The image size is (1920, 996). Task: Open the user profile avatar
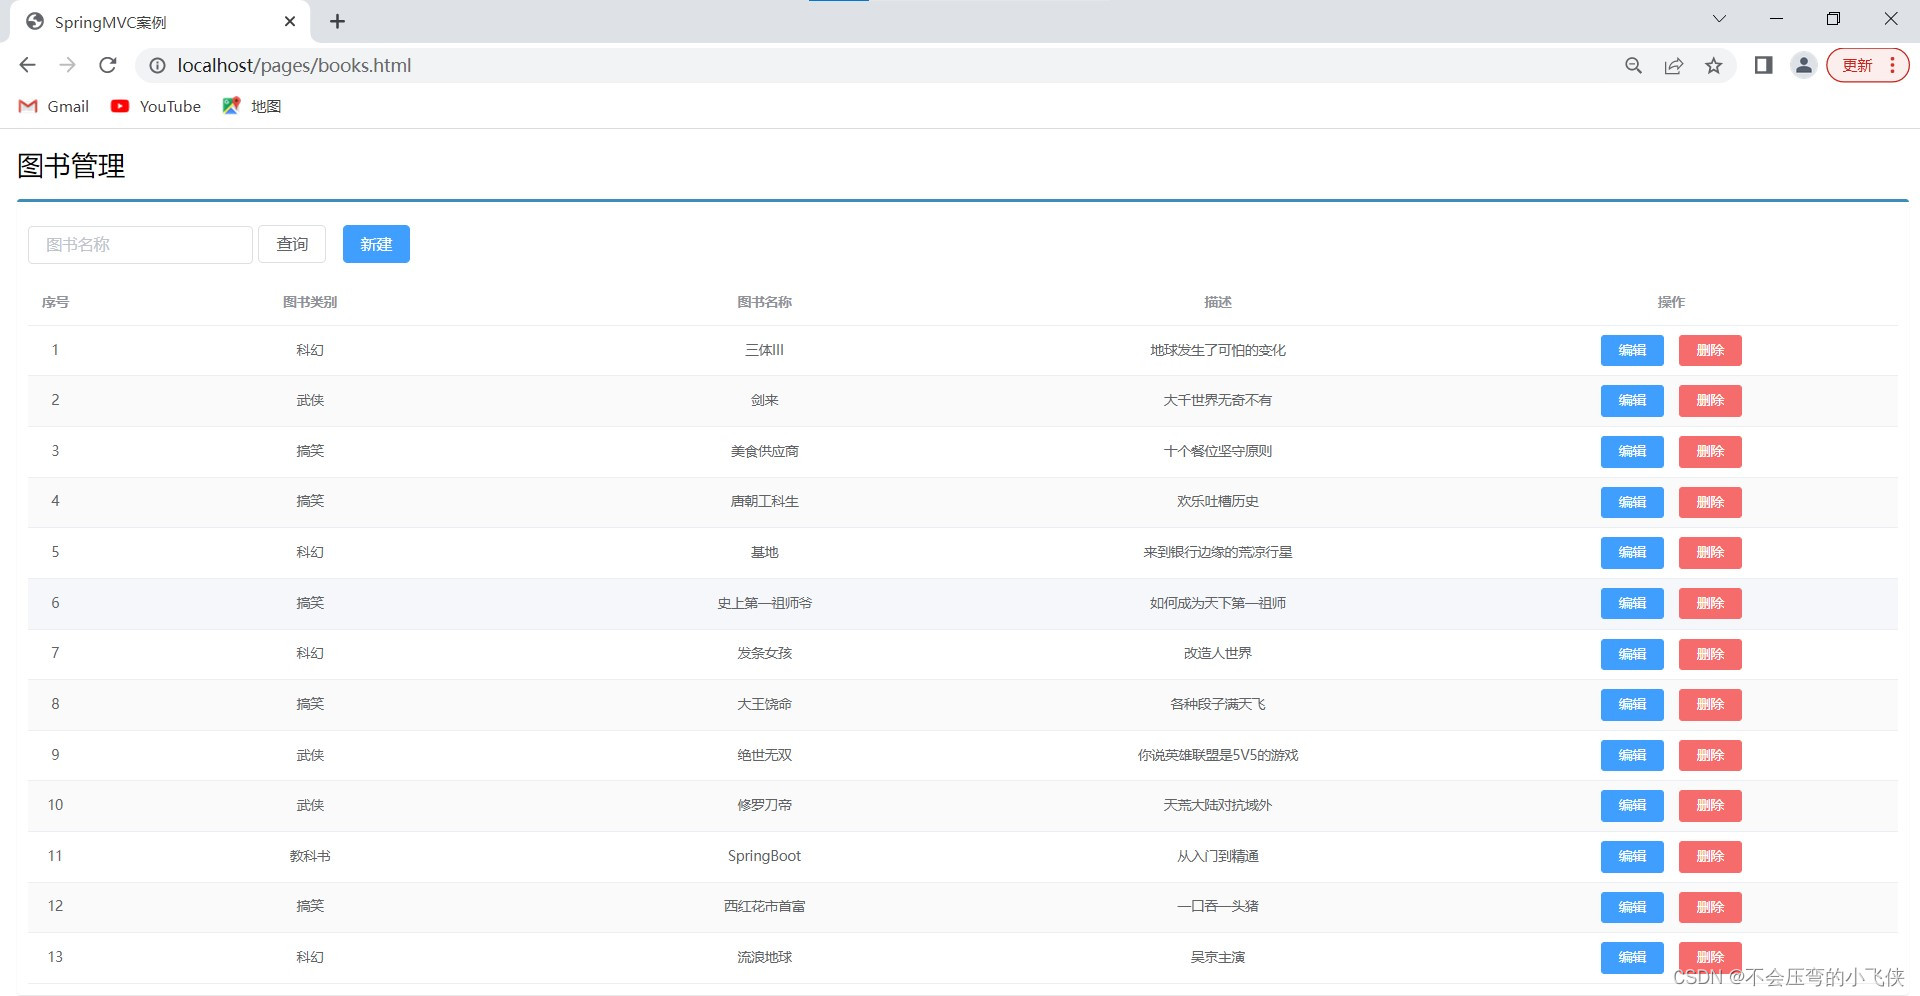click(1803, 65)
